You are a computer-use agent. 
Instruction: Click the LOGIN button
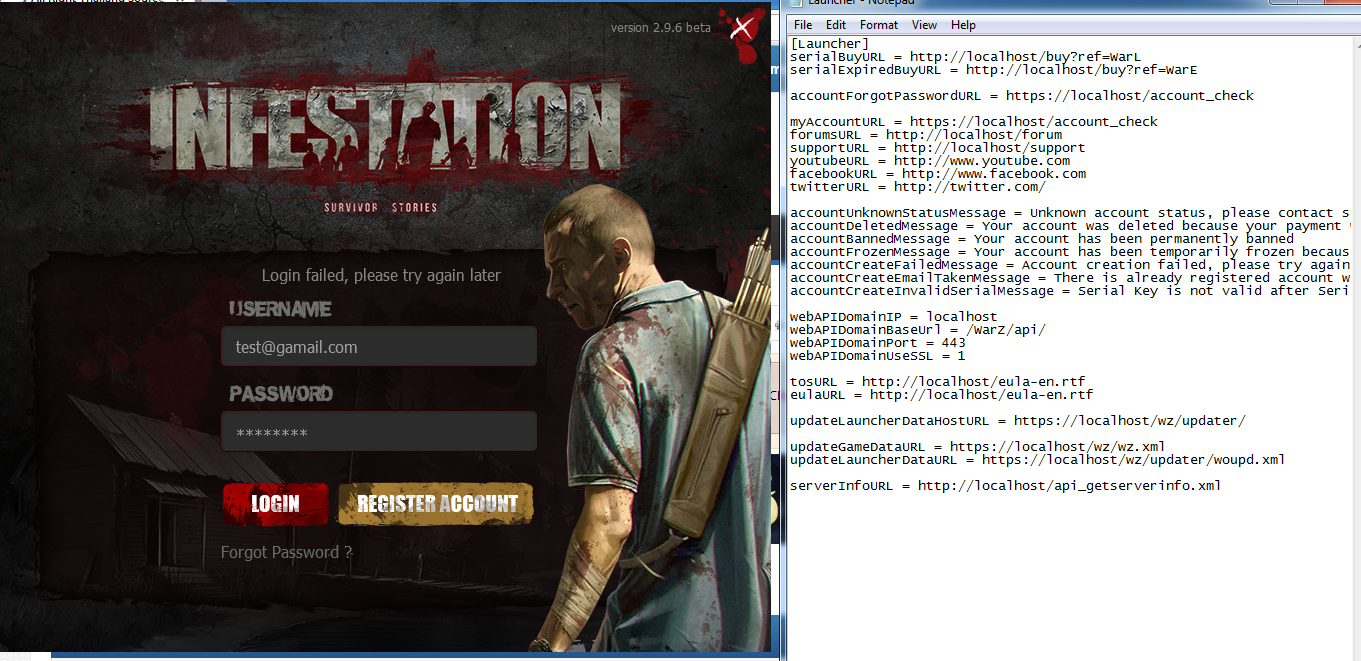click(275, 504)
